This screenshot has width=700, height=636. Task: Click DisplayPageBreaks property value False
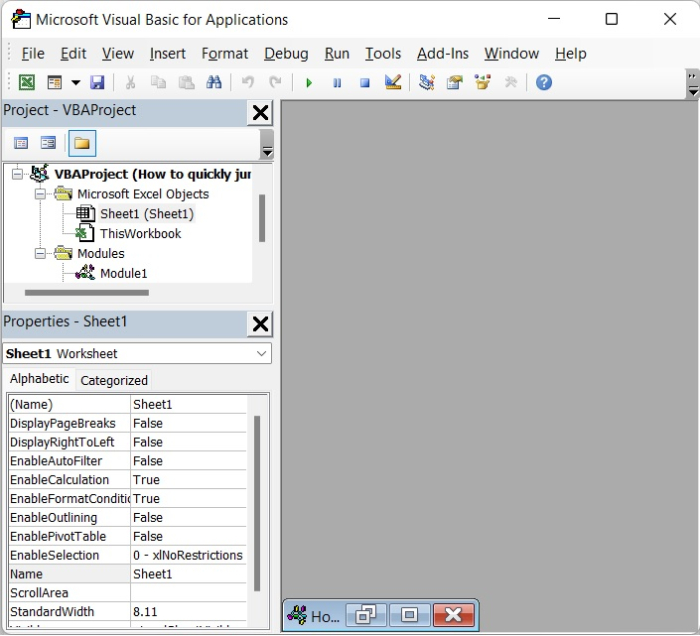click(x=188, y=423)
